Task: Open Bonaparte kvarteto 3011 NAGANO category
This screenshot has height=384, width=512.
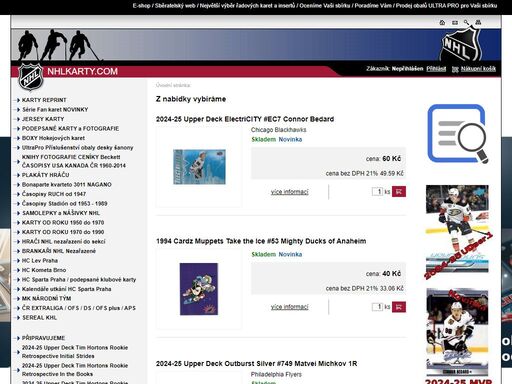Action: pyautogui.click(x=67, y=184)
